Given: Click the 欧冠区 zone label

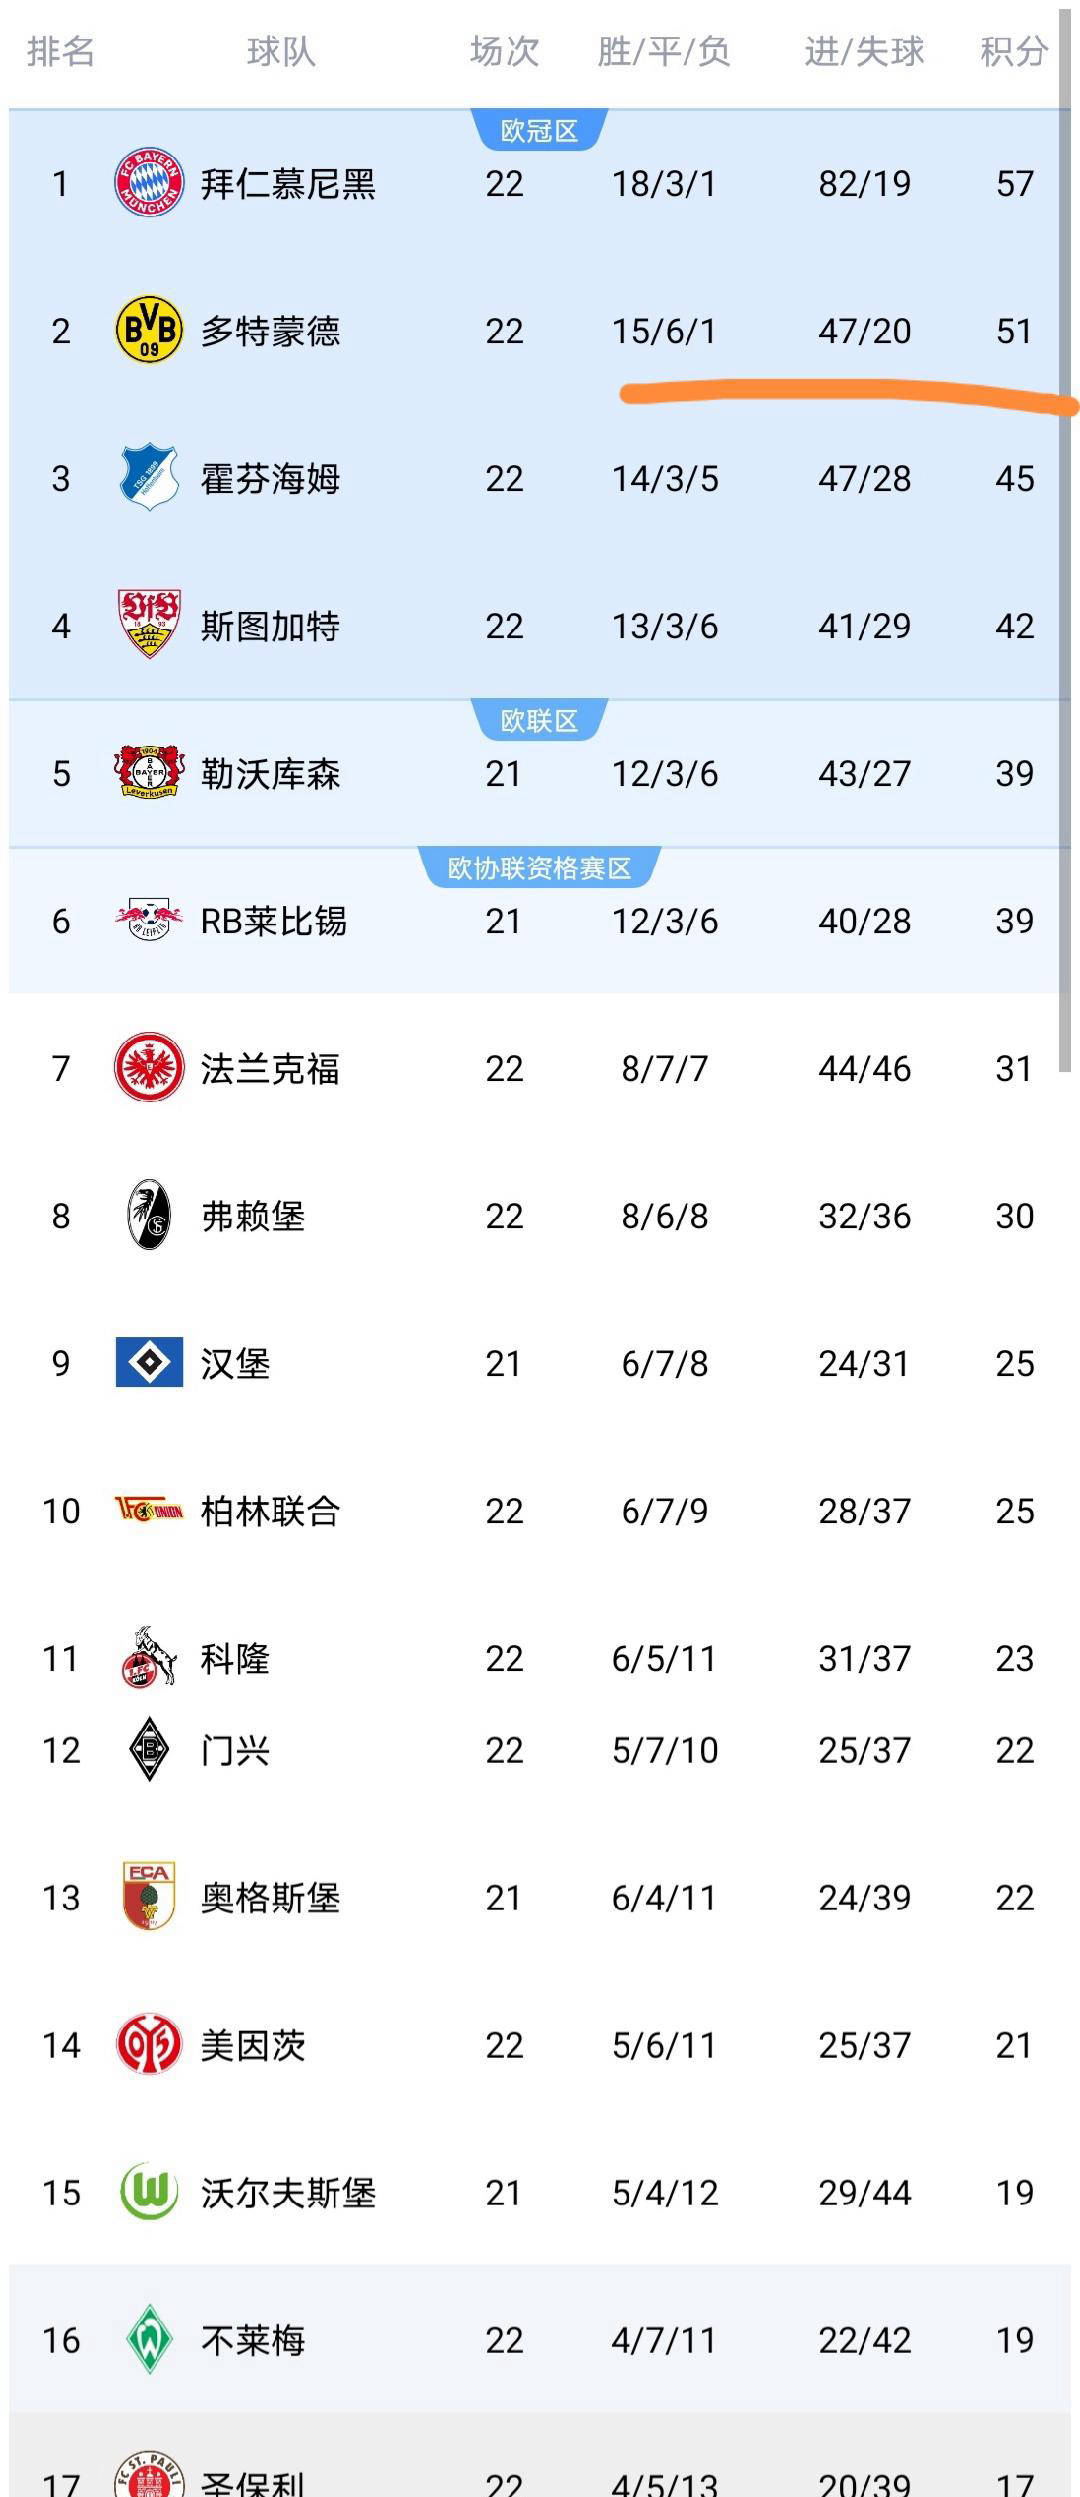Looking at the screenshot, I should 539,131.
